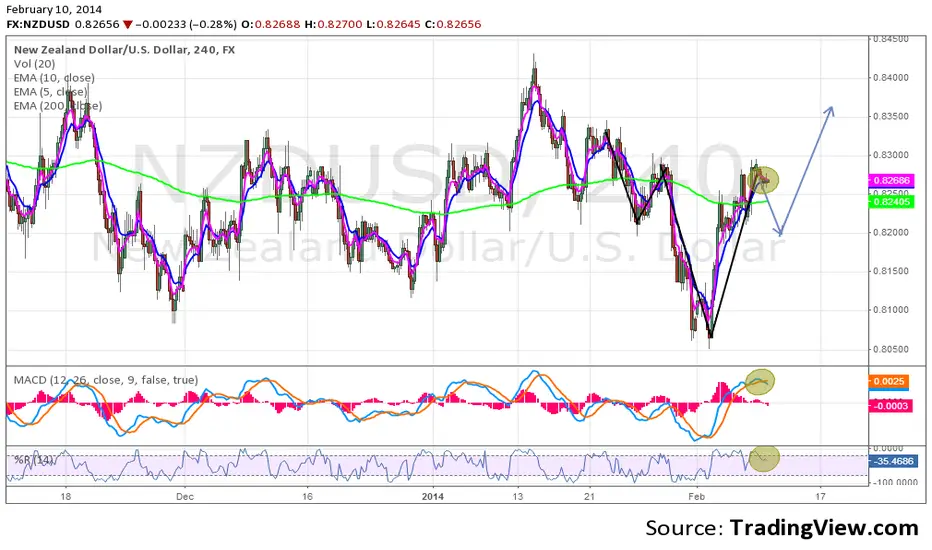Click the high value H:0.82700
Image resolution: width=932 pixels, height=550 pixels.
[x=333, y=24]
